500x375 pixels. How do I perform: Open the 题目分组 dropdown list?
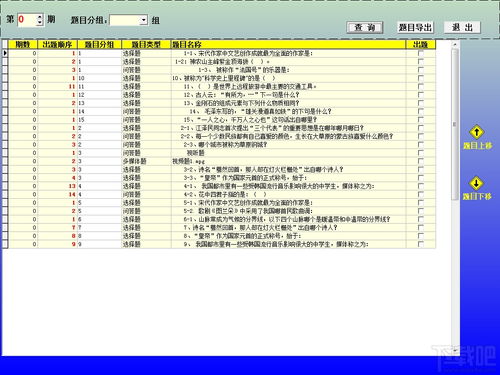coord(144,20)
